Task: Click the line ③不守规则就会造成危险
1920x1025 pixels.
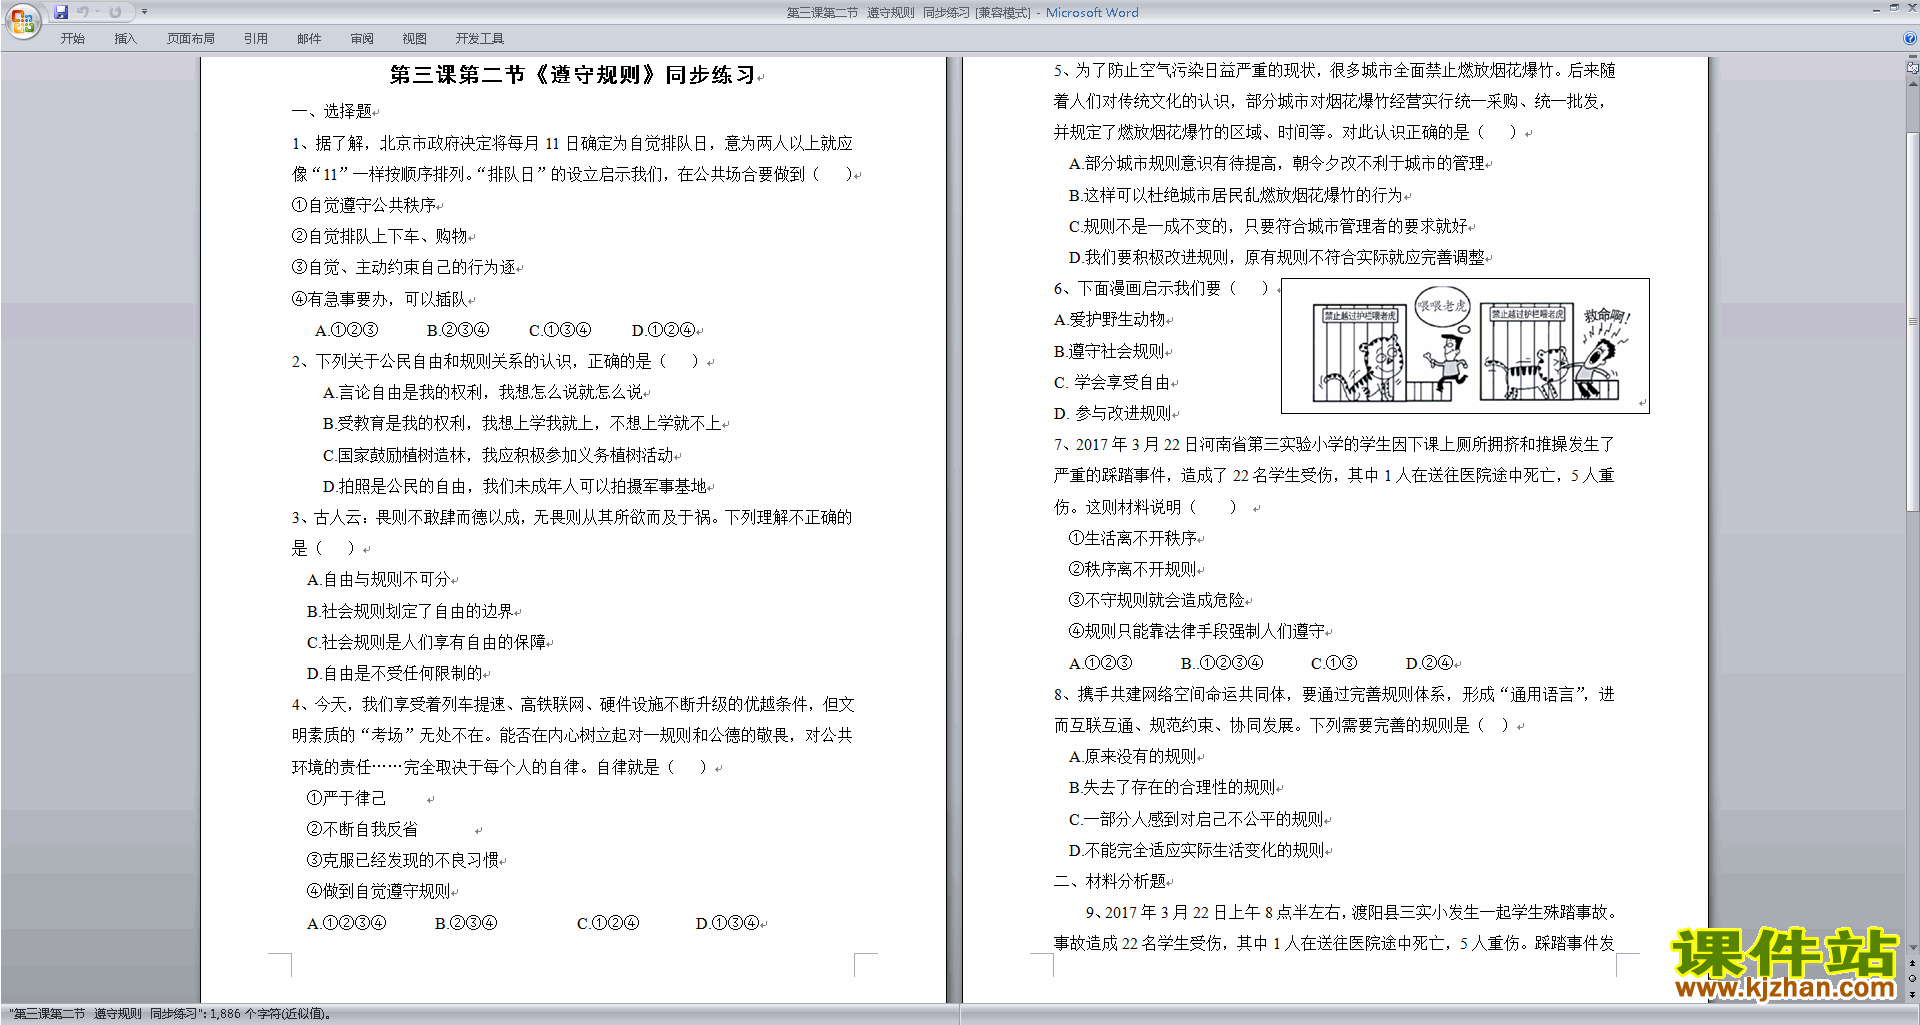Action: 1157,600
